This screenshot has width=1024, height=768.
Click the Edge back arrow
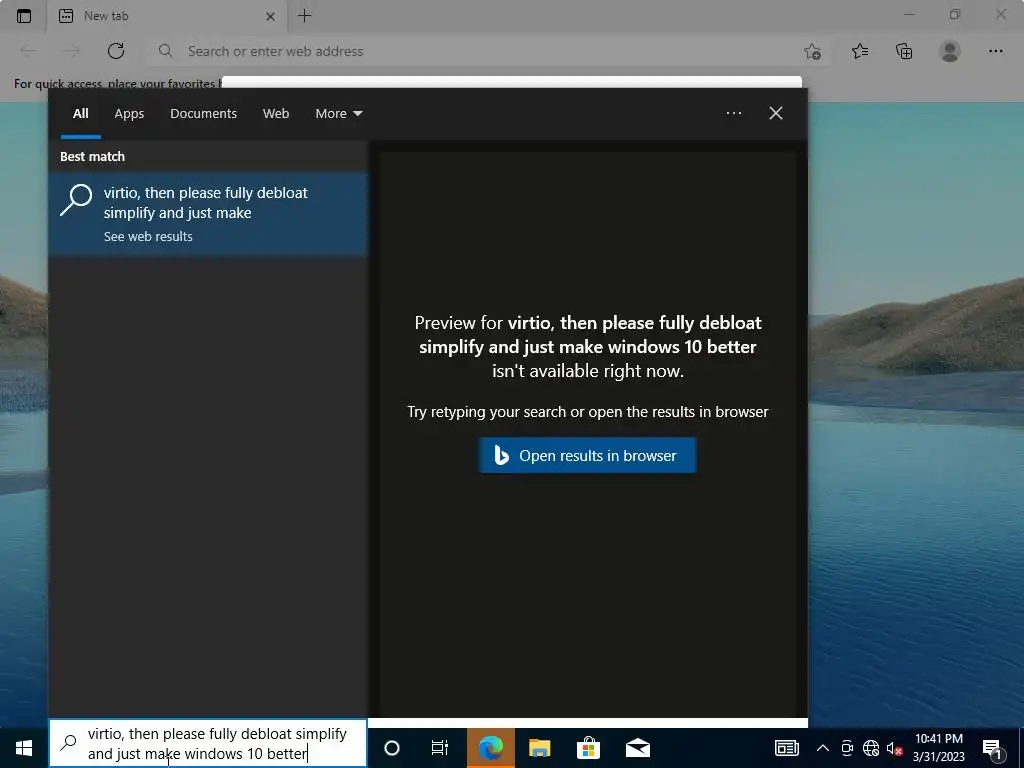pos(28,51)
